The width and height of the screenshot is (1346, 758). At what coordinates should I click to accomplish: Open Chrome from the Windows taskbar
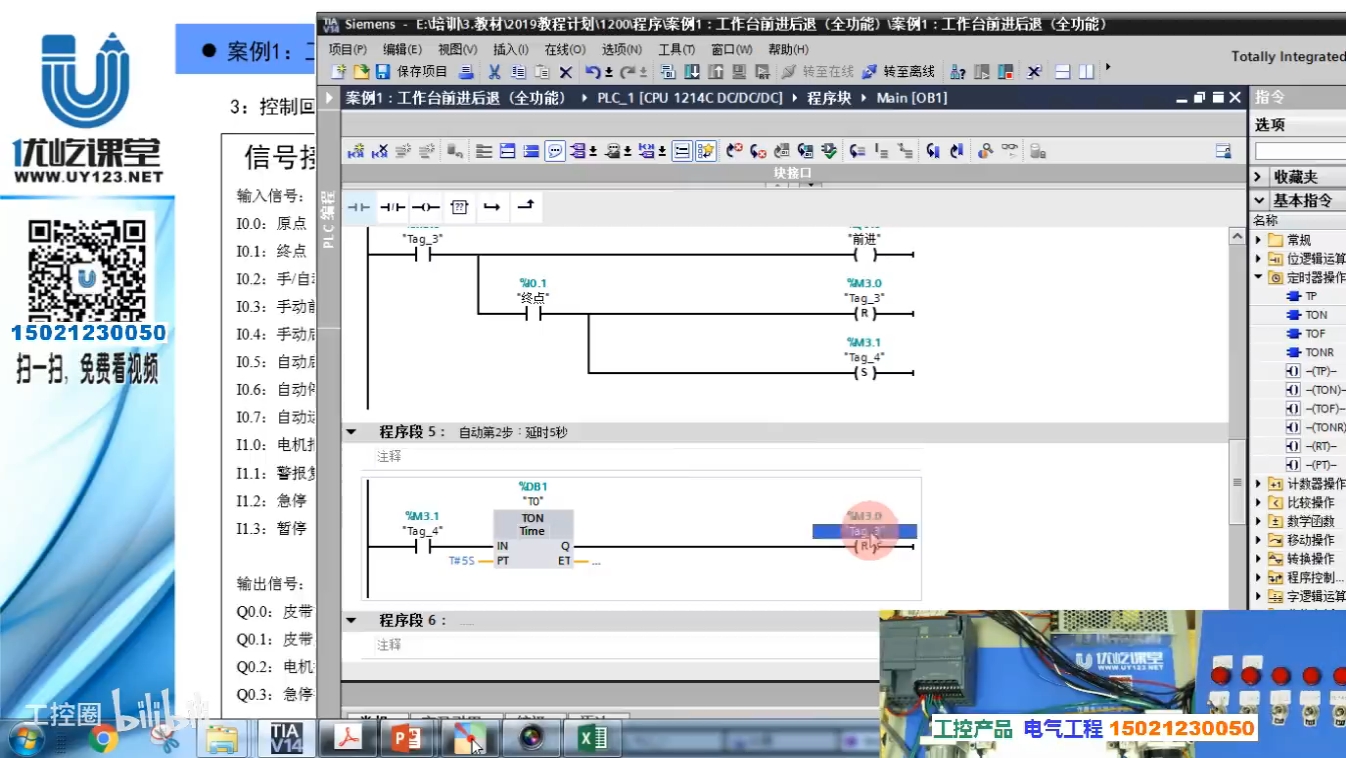coord(102,740)
